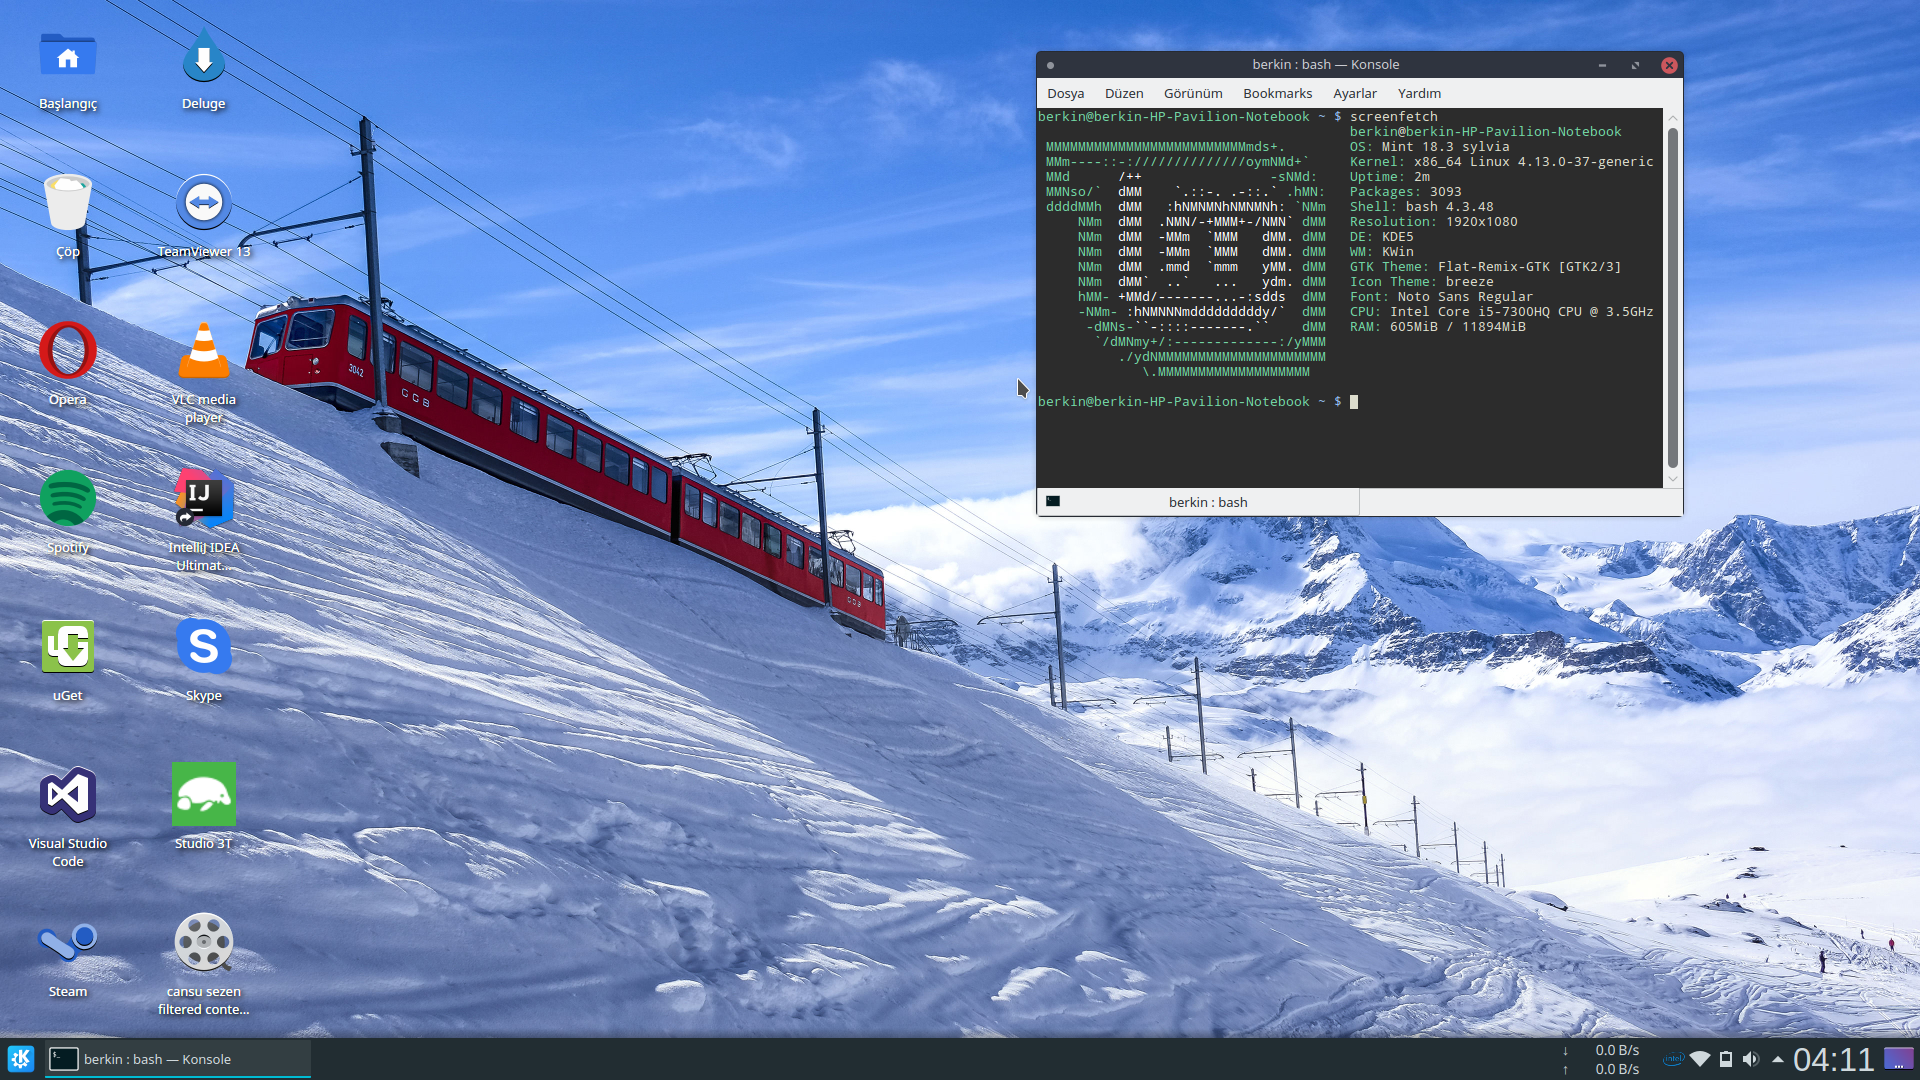
Task: Select the Studio 3T desktop icon
Action: pos(204,794)
